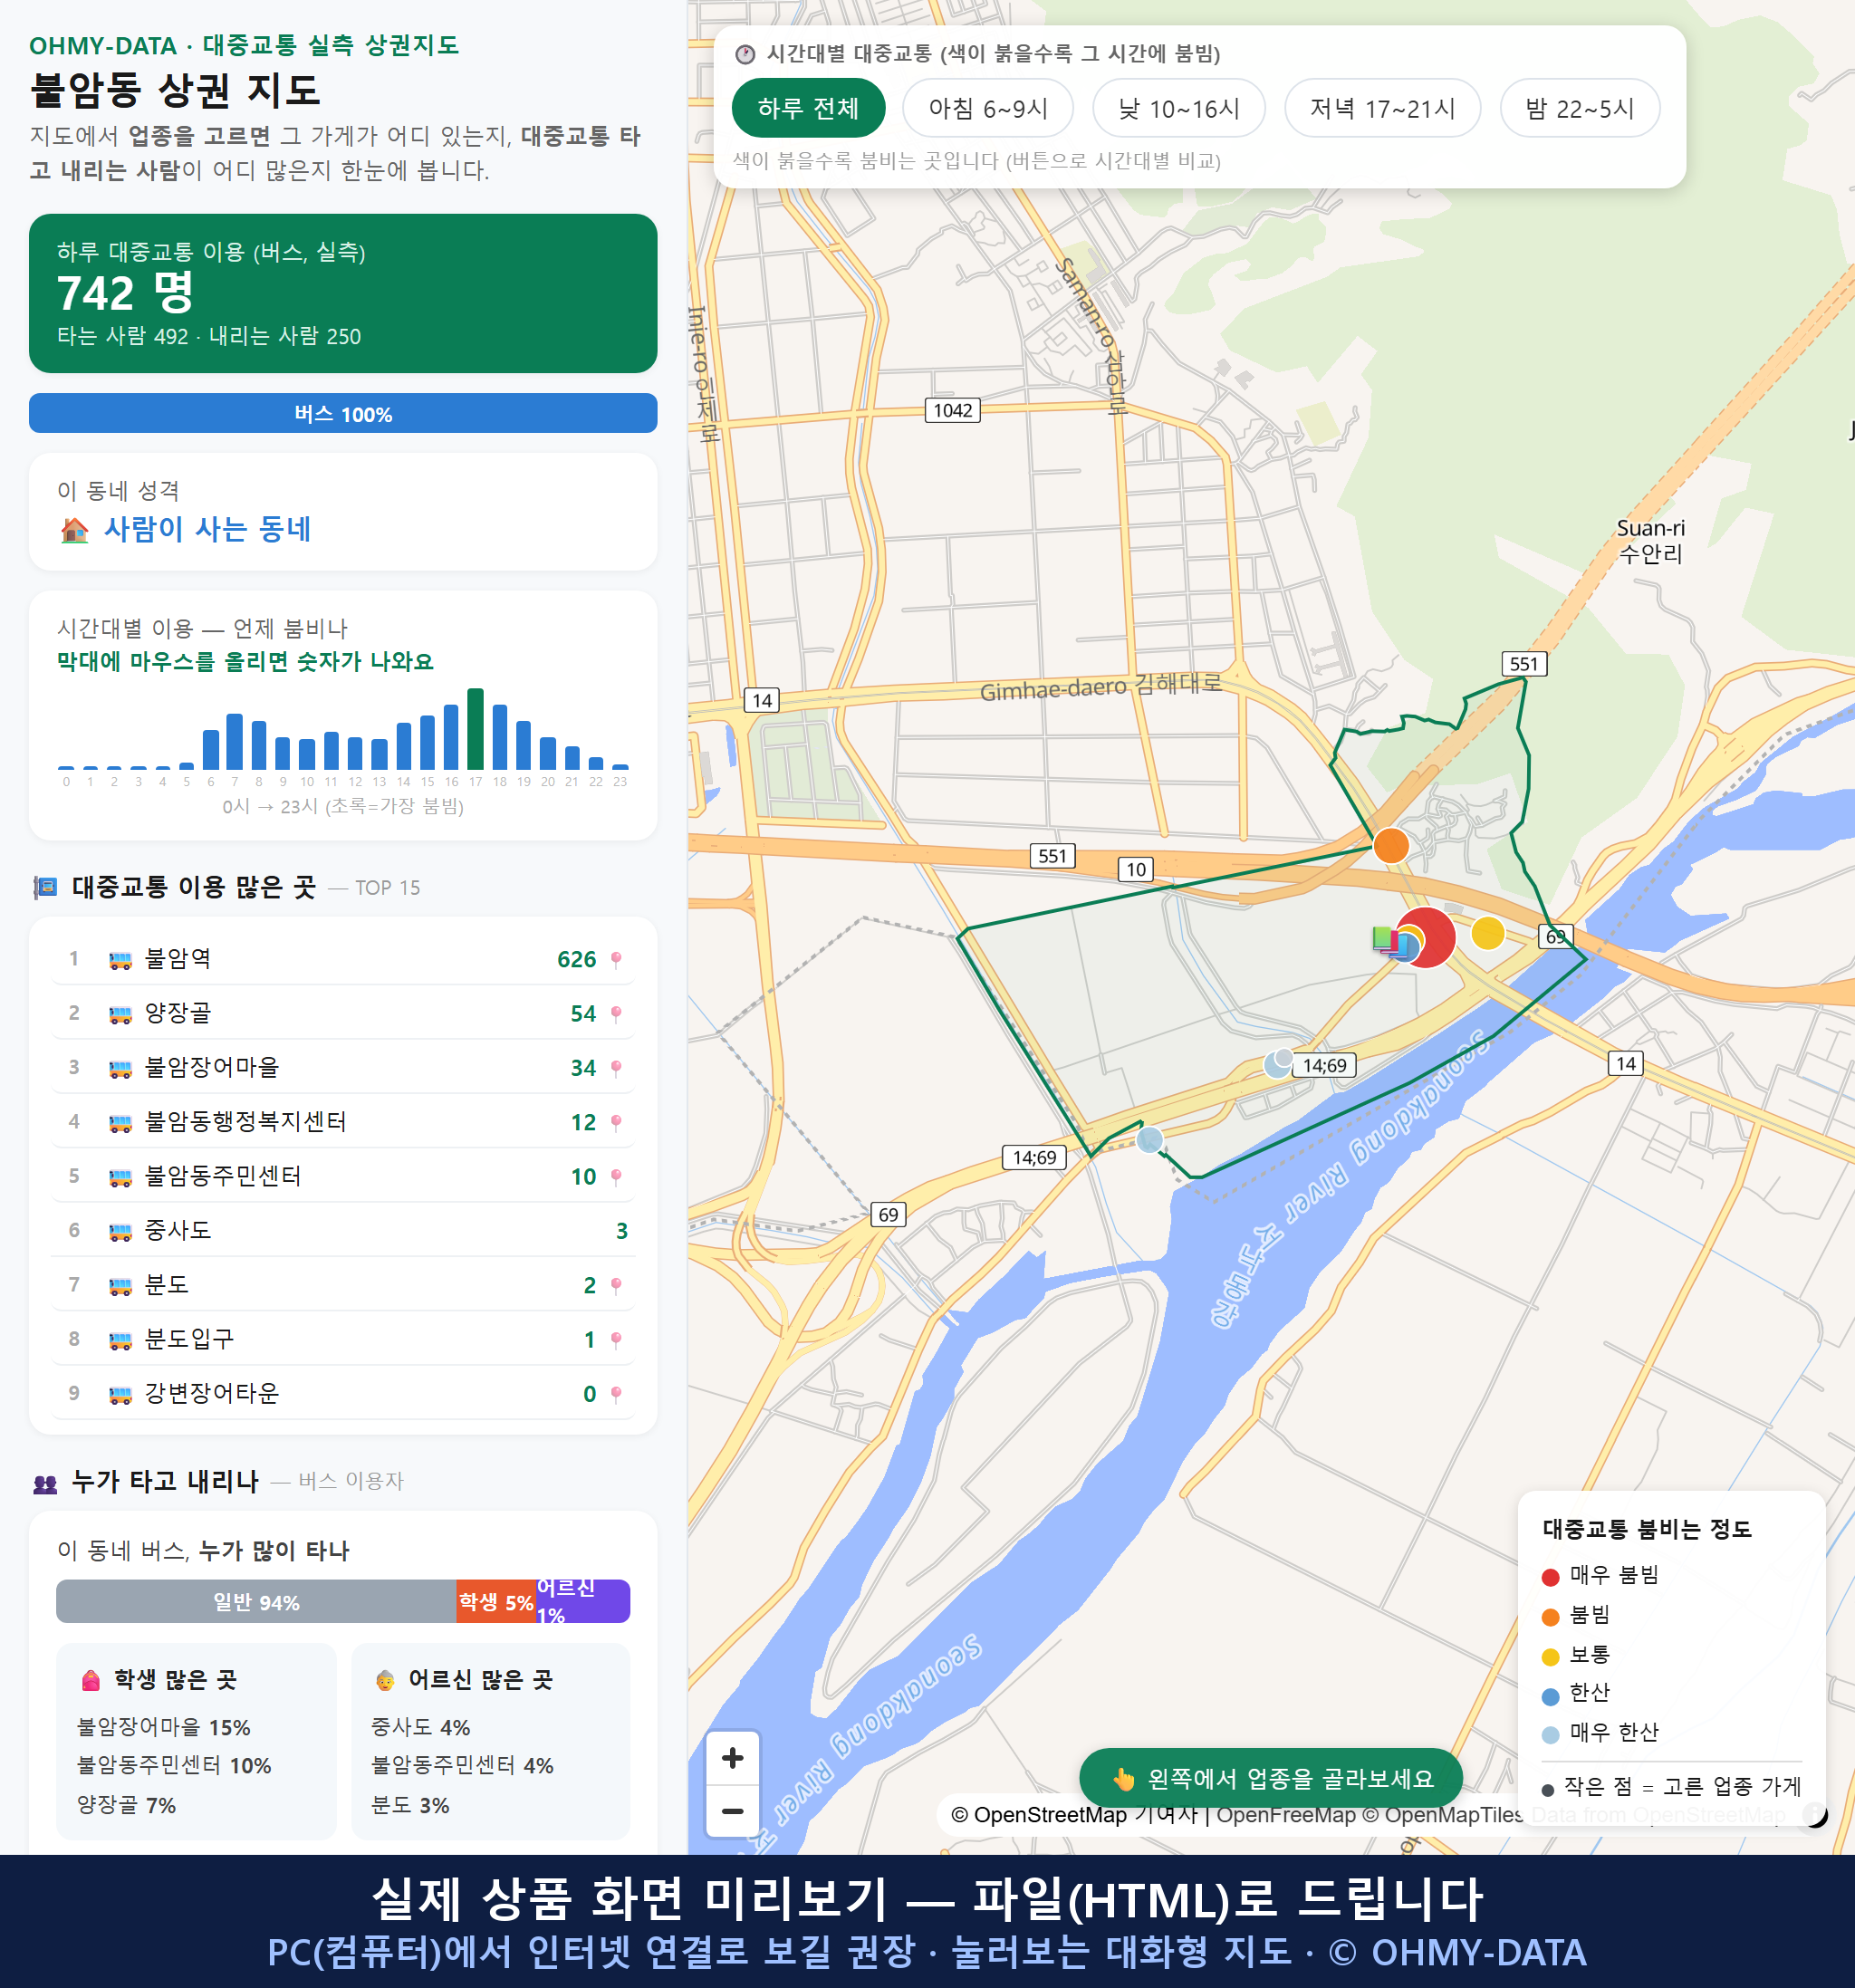Click the 누가 타고 내리나 people icon
The image size is (1855, 1988).
(46, 1484)
